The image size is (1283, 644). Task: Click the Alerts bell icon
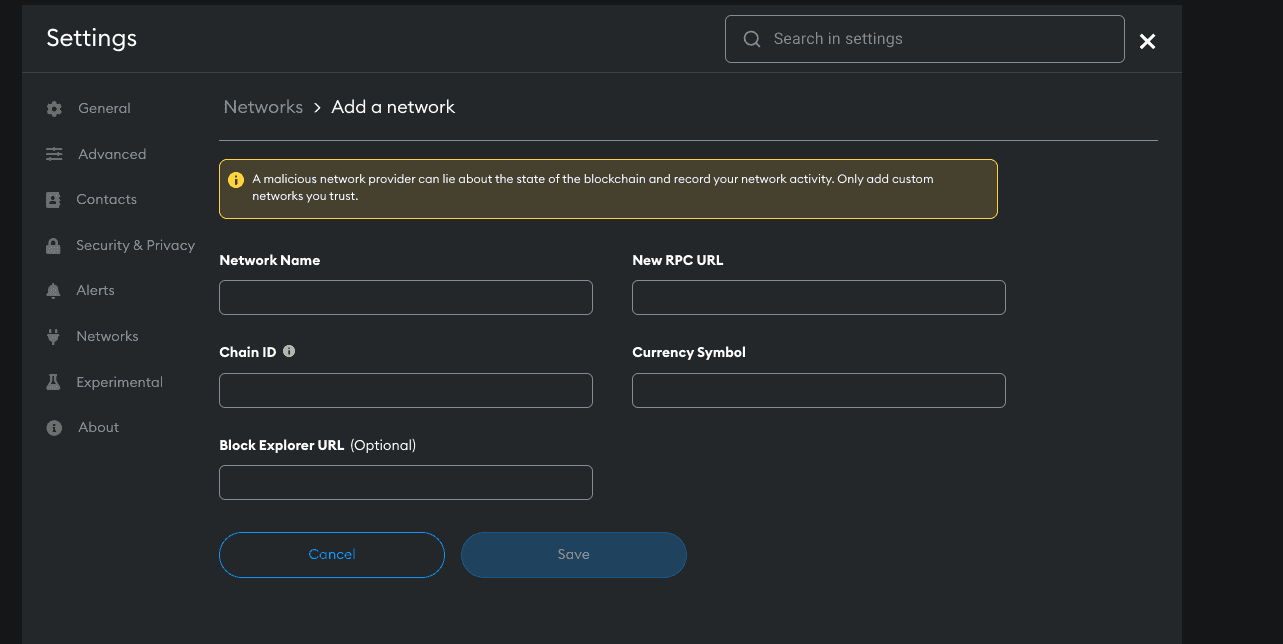pyautogui.click(x=54, y=291)
